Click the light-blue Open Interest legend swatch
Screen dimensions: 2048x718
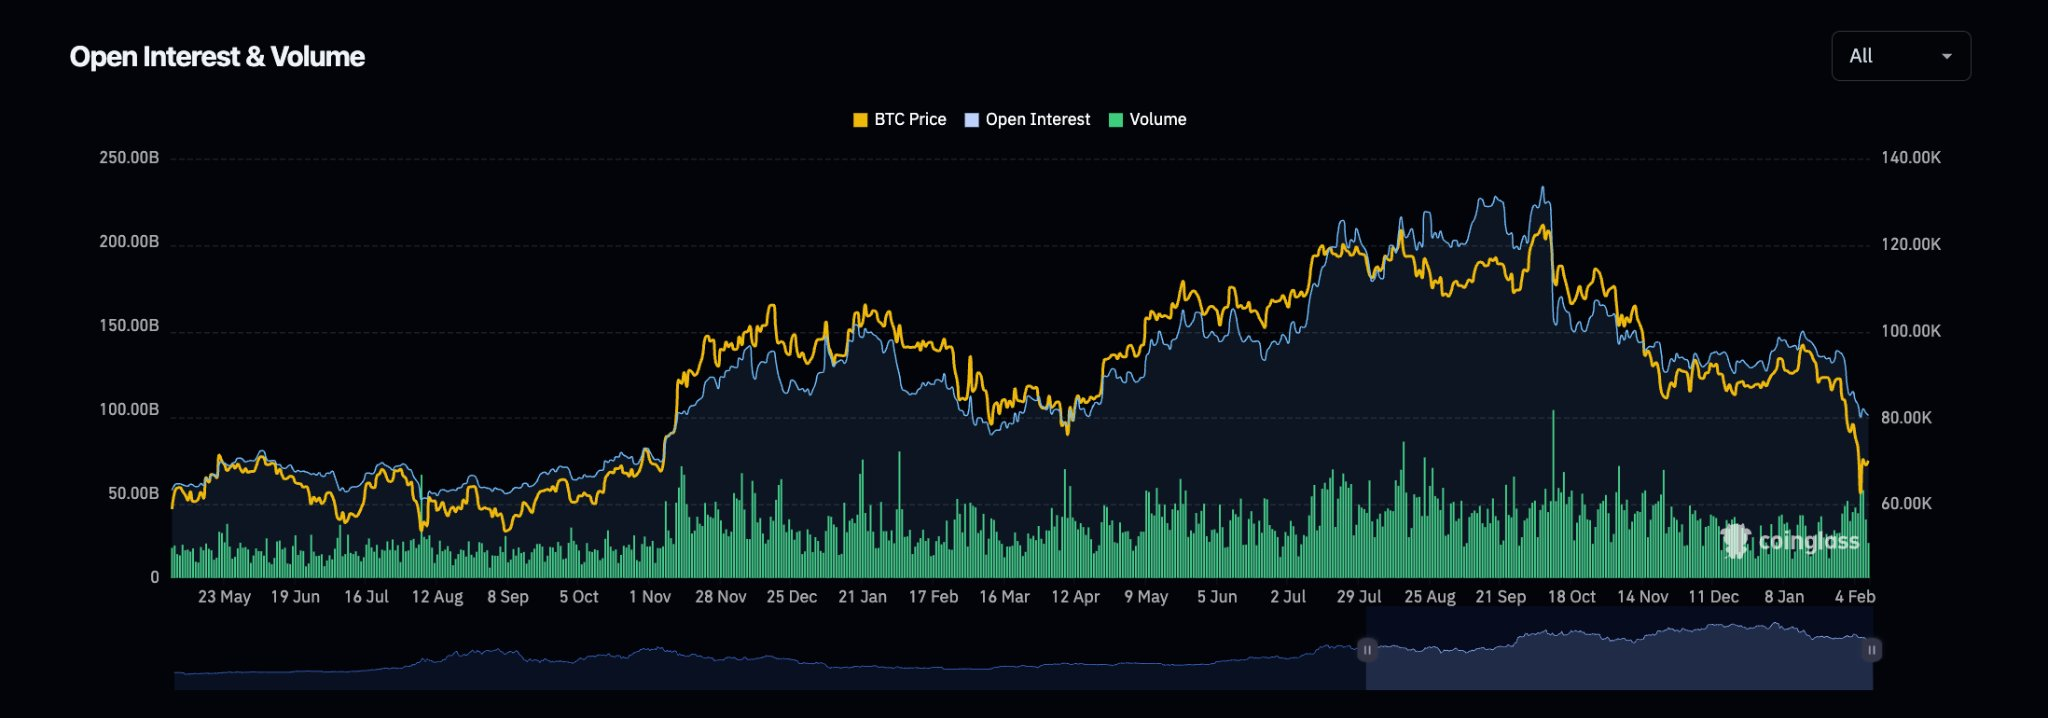tap(971, 120)
